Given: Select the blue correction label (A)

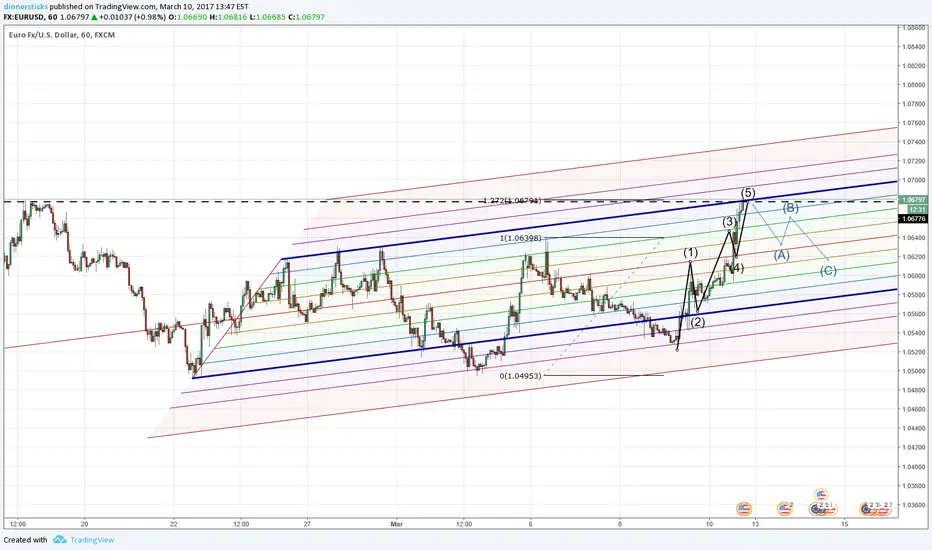Looking at the screenshot, I should pos(781,255).
